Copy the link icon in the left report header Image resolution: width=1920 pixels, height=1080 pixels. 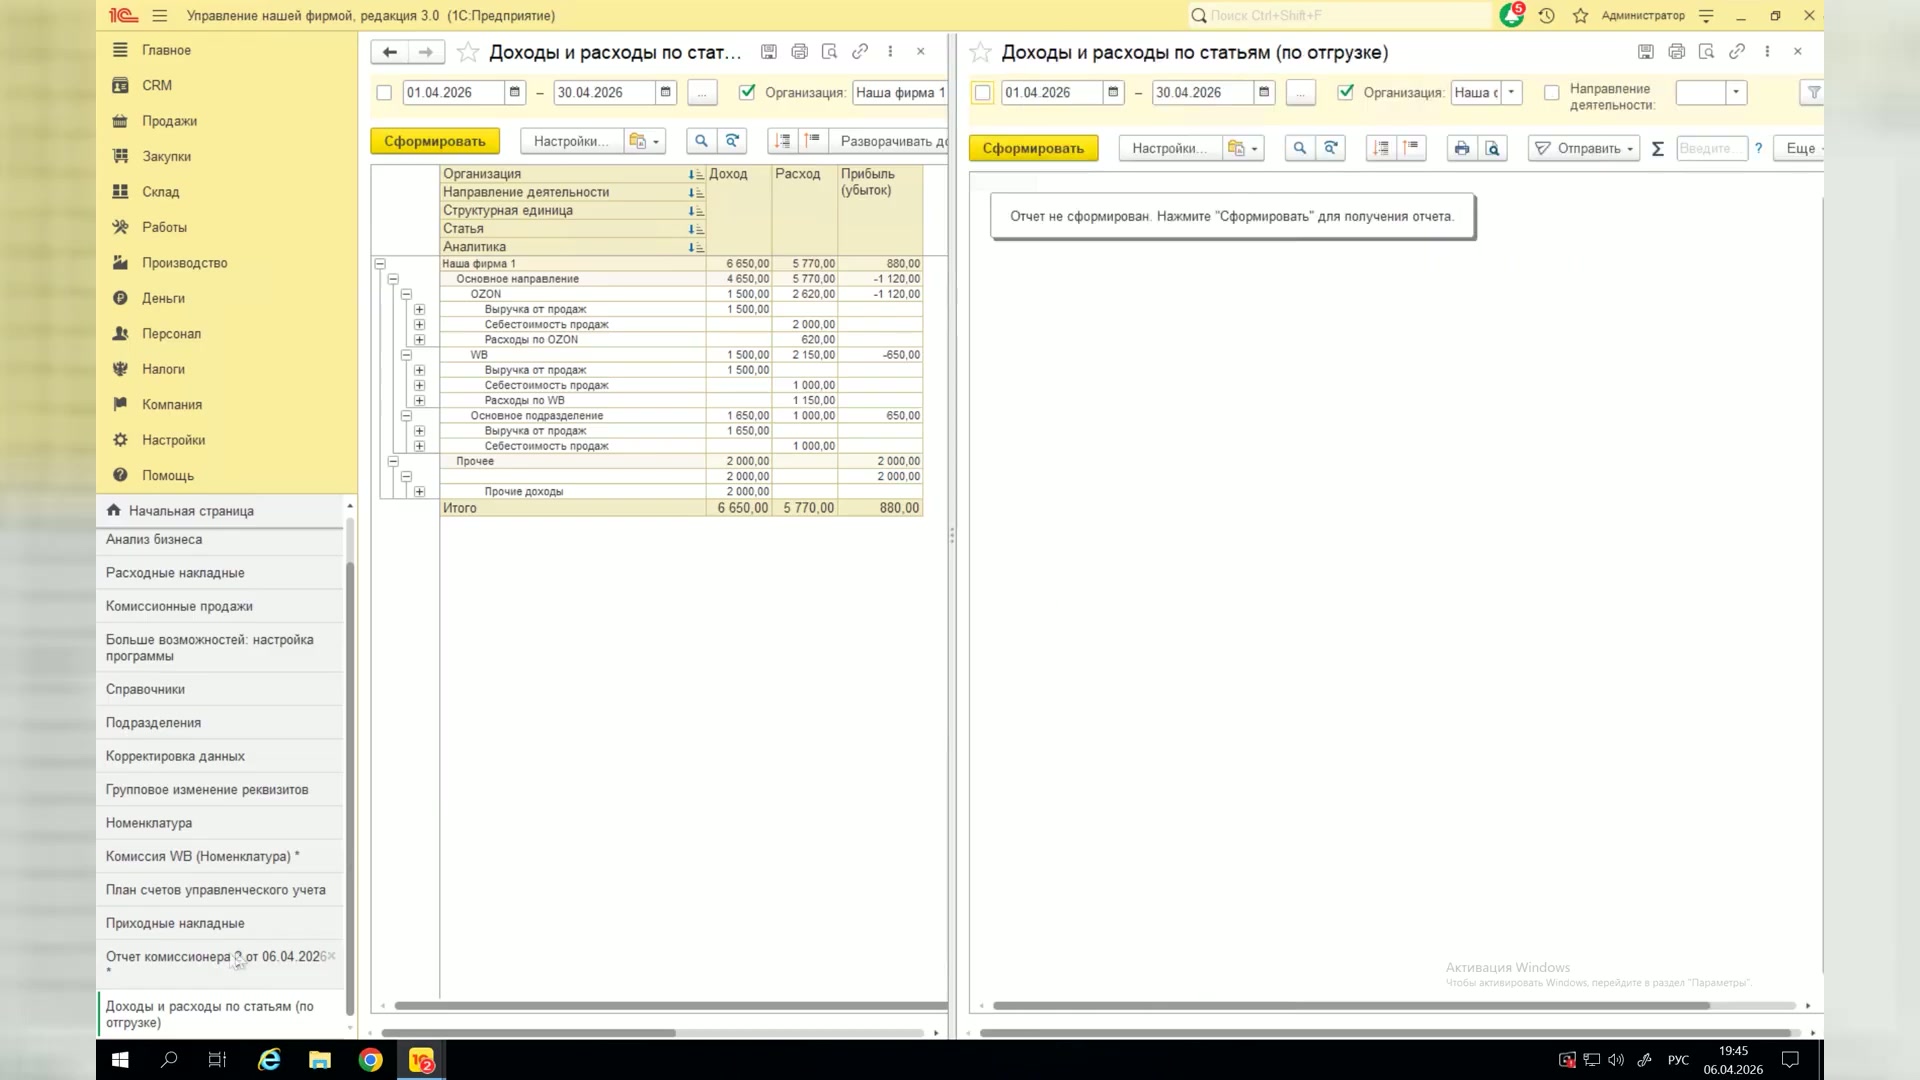(860, 52)
